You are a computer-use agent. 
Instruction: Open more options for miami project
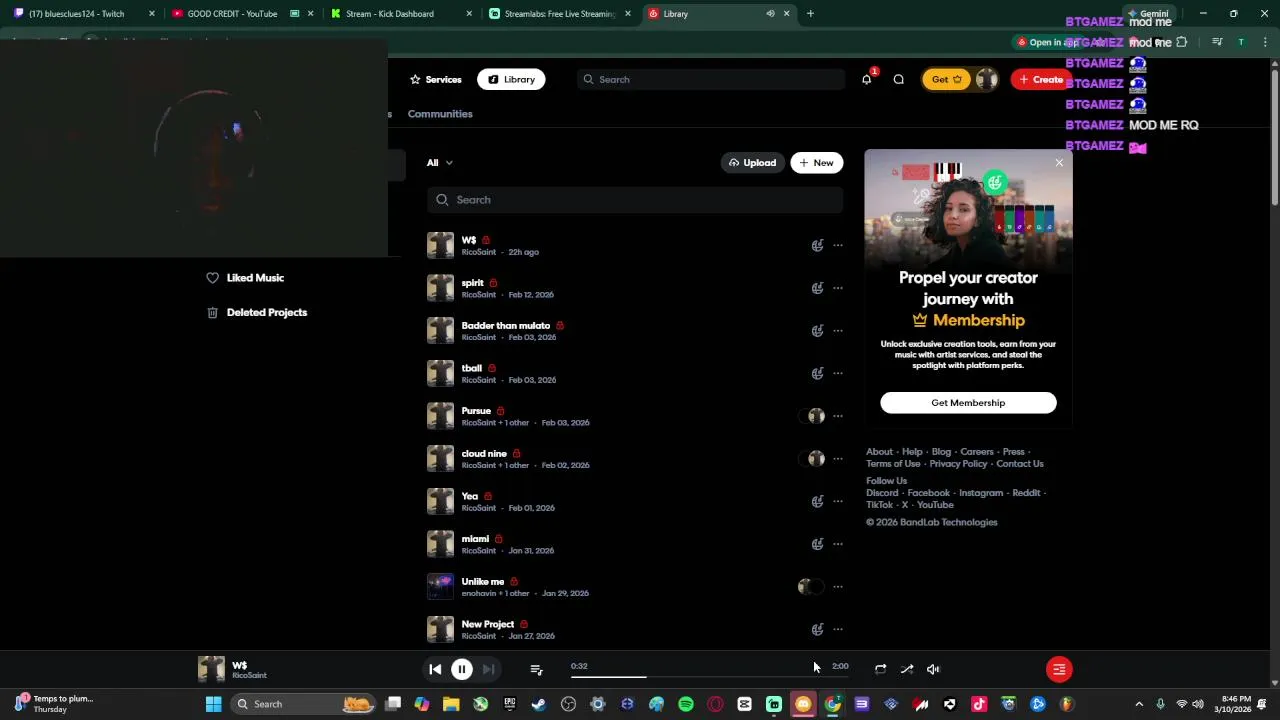coord(838,544)
